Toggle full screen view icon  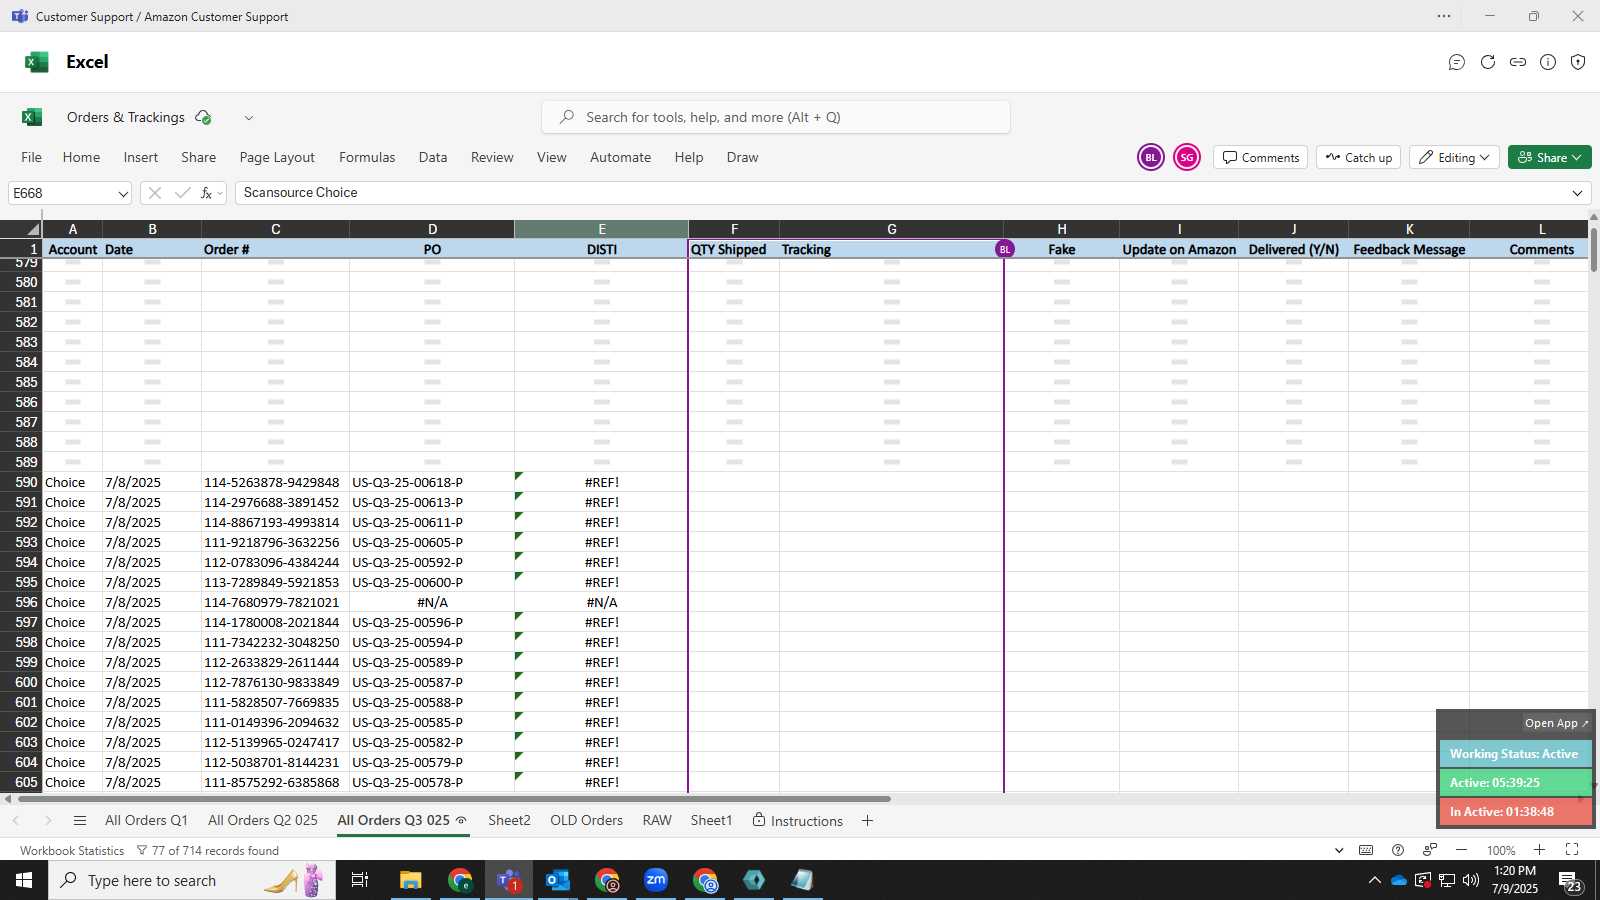[1572, 850]
